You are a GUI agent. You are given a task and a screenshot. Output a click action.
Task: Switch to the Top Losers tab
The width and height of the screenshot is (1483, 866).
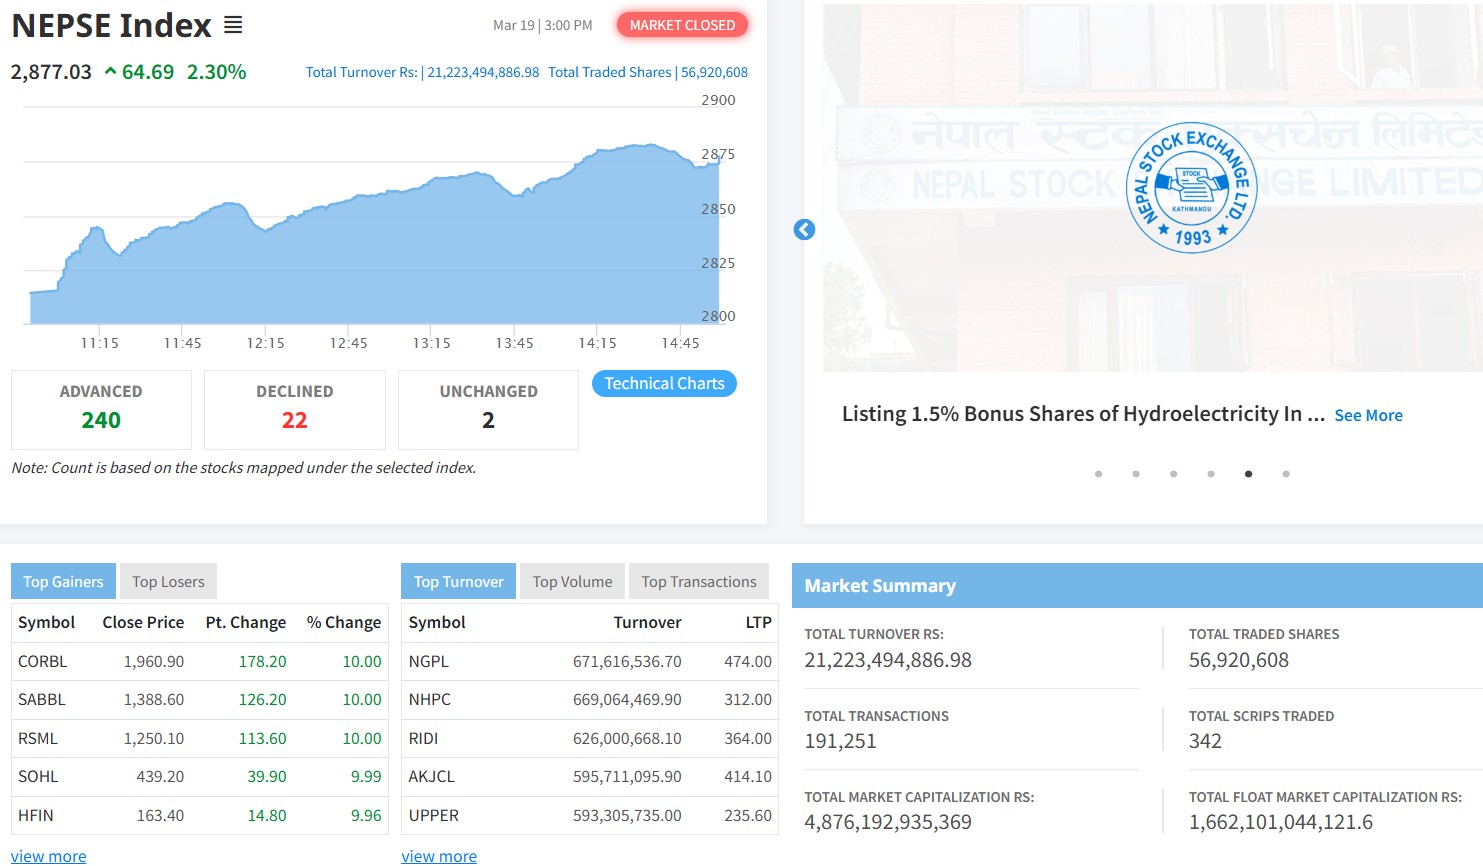[168, 582]
